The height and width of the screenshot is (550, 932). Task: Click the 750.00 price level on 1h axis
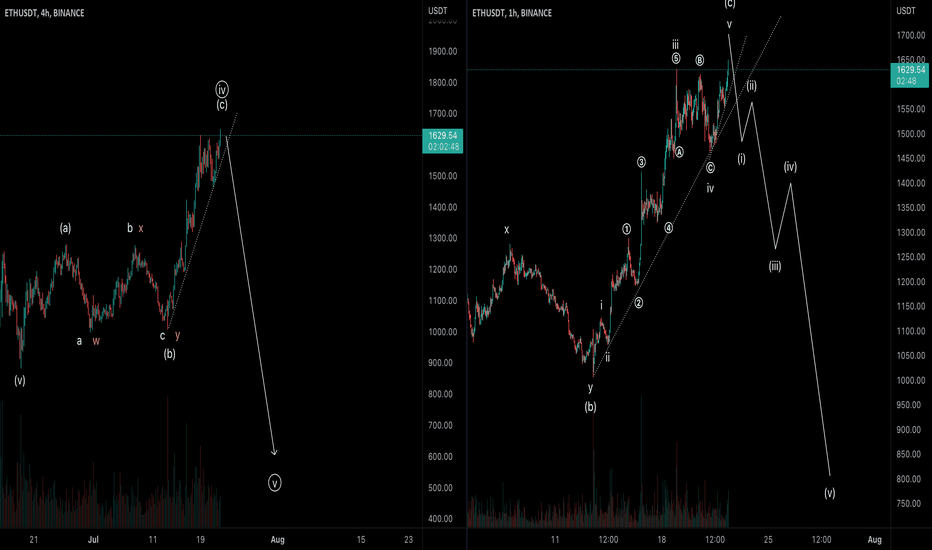tap(911, 504)
